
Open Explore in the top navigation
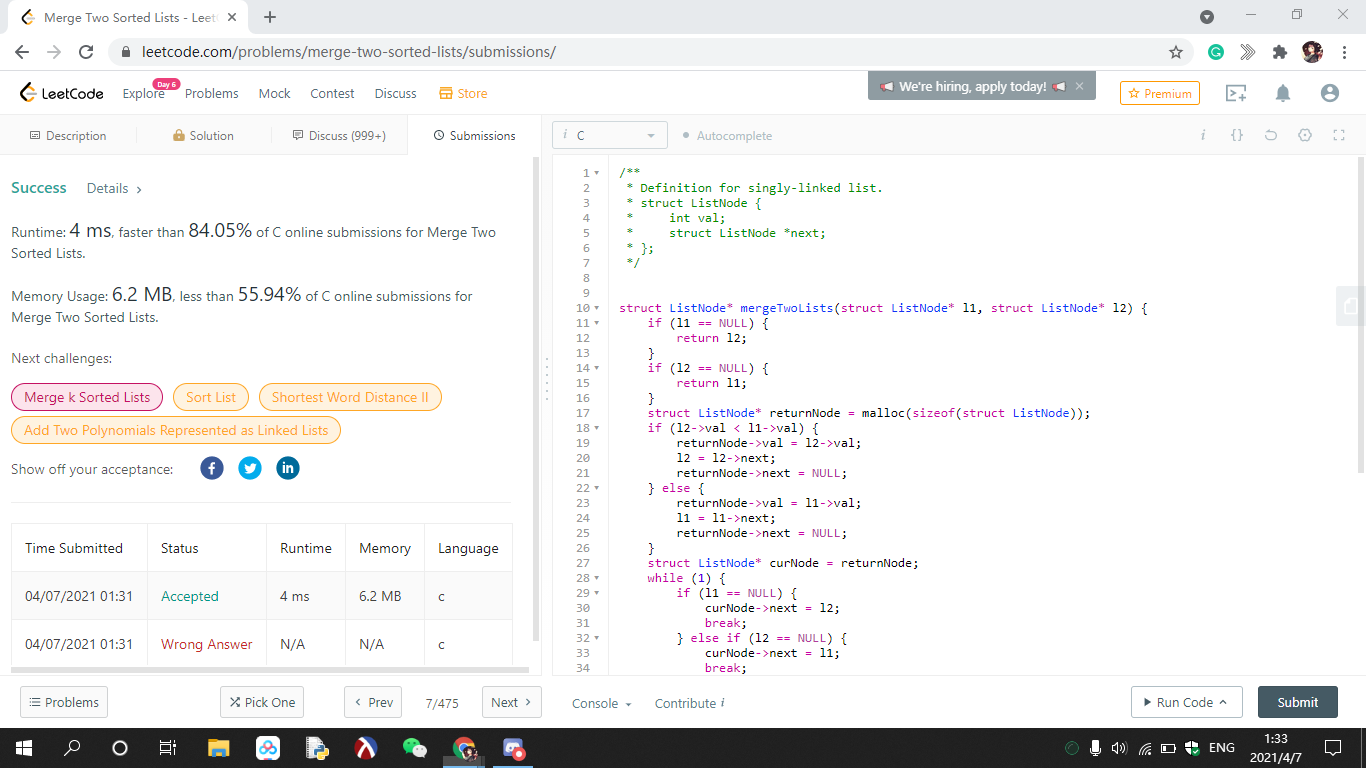pyautogui.click(x=143, y=93)
